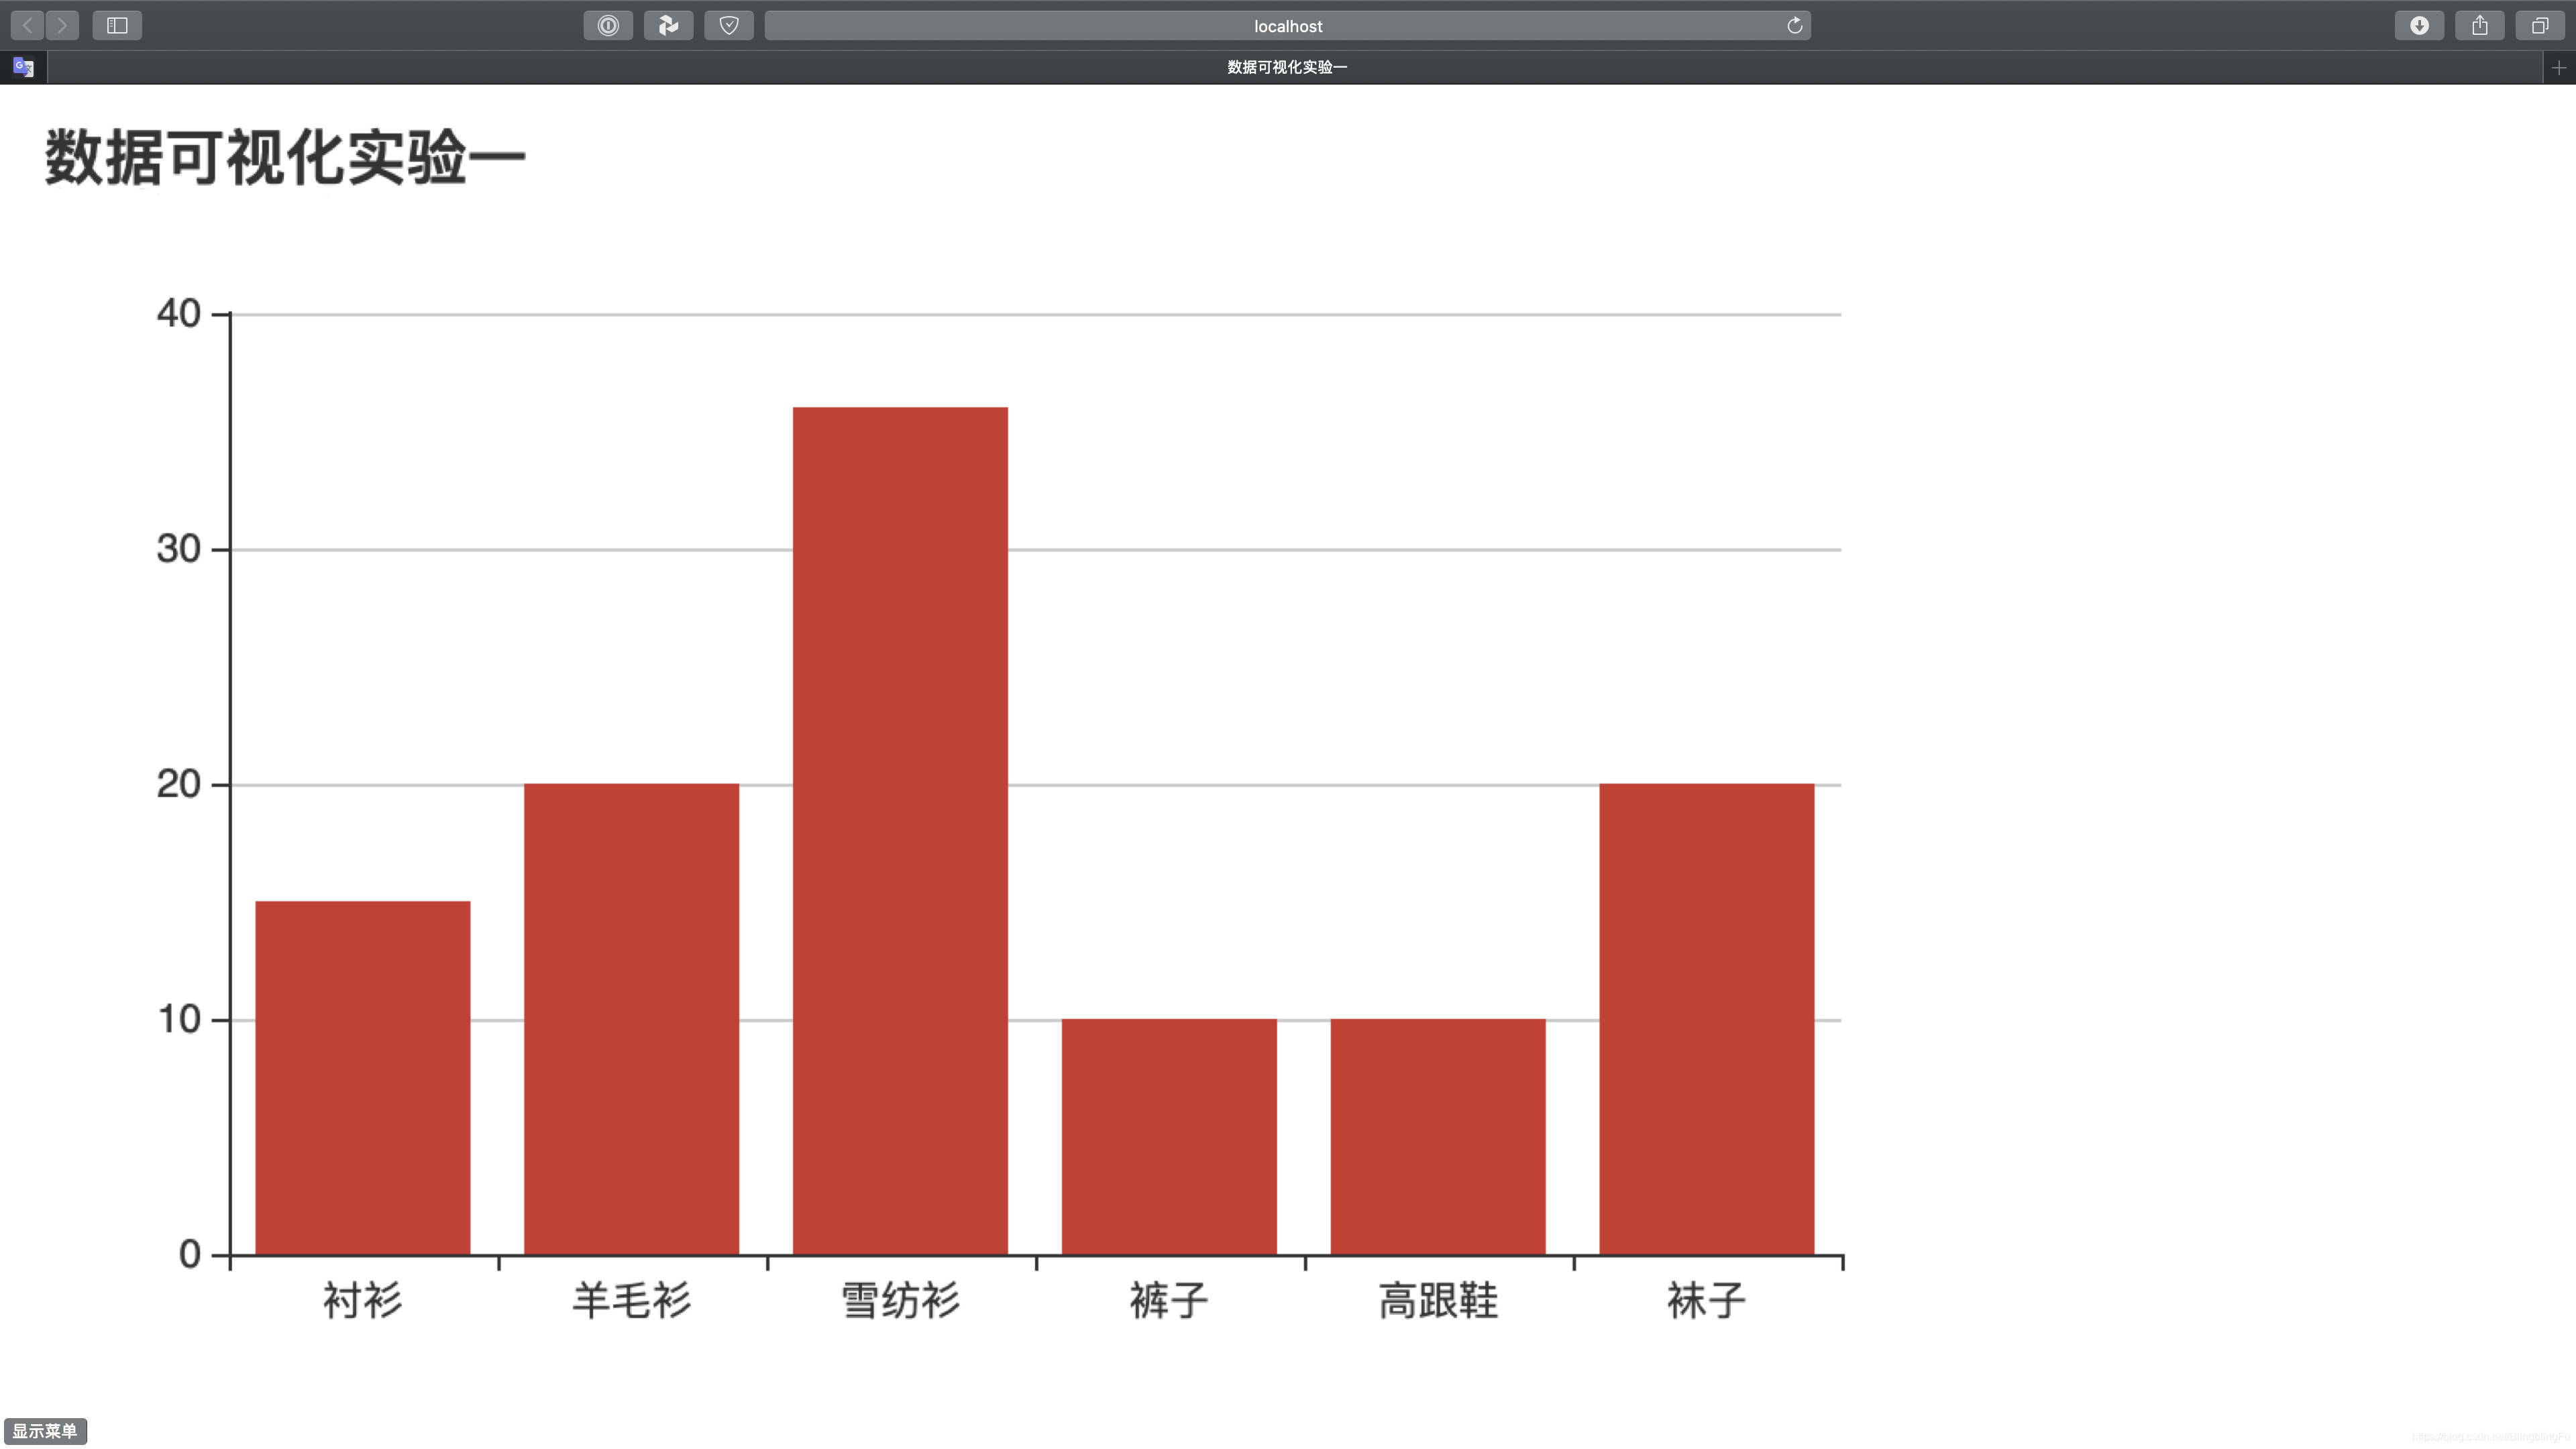Click the 40 y-axis label
The image size is (2576, 1449).
coord(179,314)
